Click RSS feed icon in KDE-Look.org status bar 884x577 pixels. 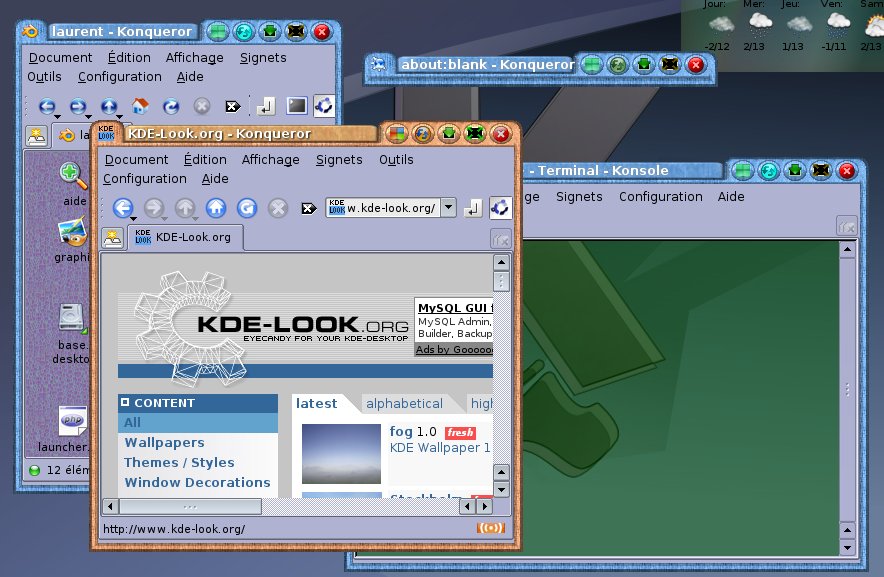click(x=490, y=528)
